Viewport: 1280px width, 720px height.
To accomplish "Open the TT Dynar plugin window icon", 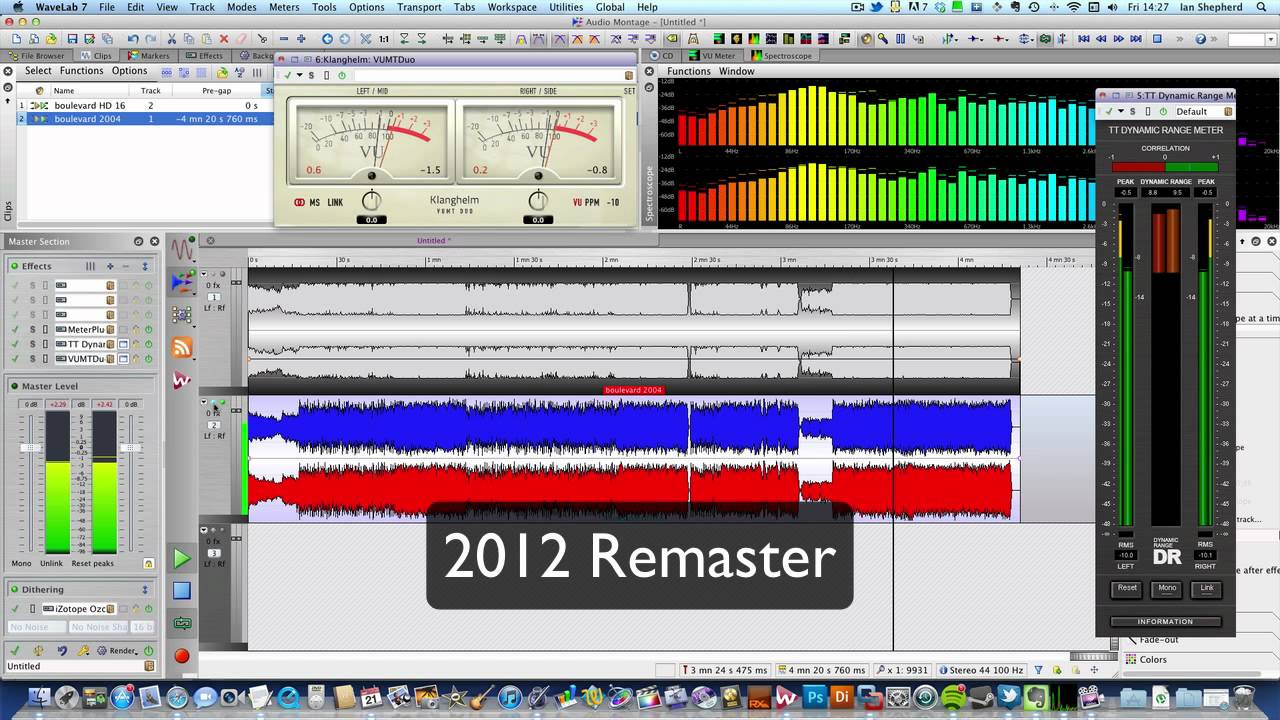I will [124, 344].
